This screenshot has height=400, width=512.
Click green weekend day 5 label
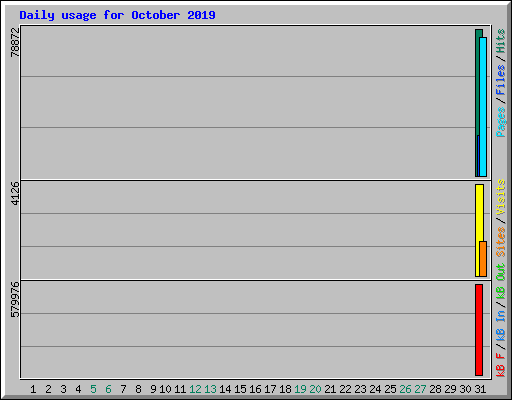pos(93,389)
